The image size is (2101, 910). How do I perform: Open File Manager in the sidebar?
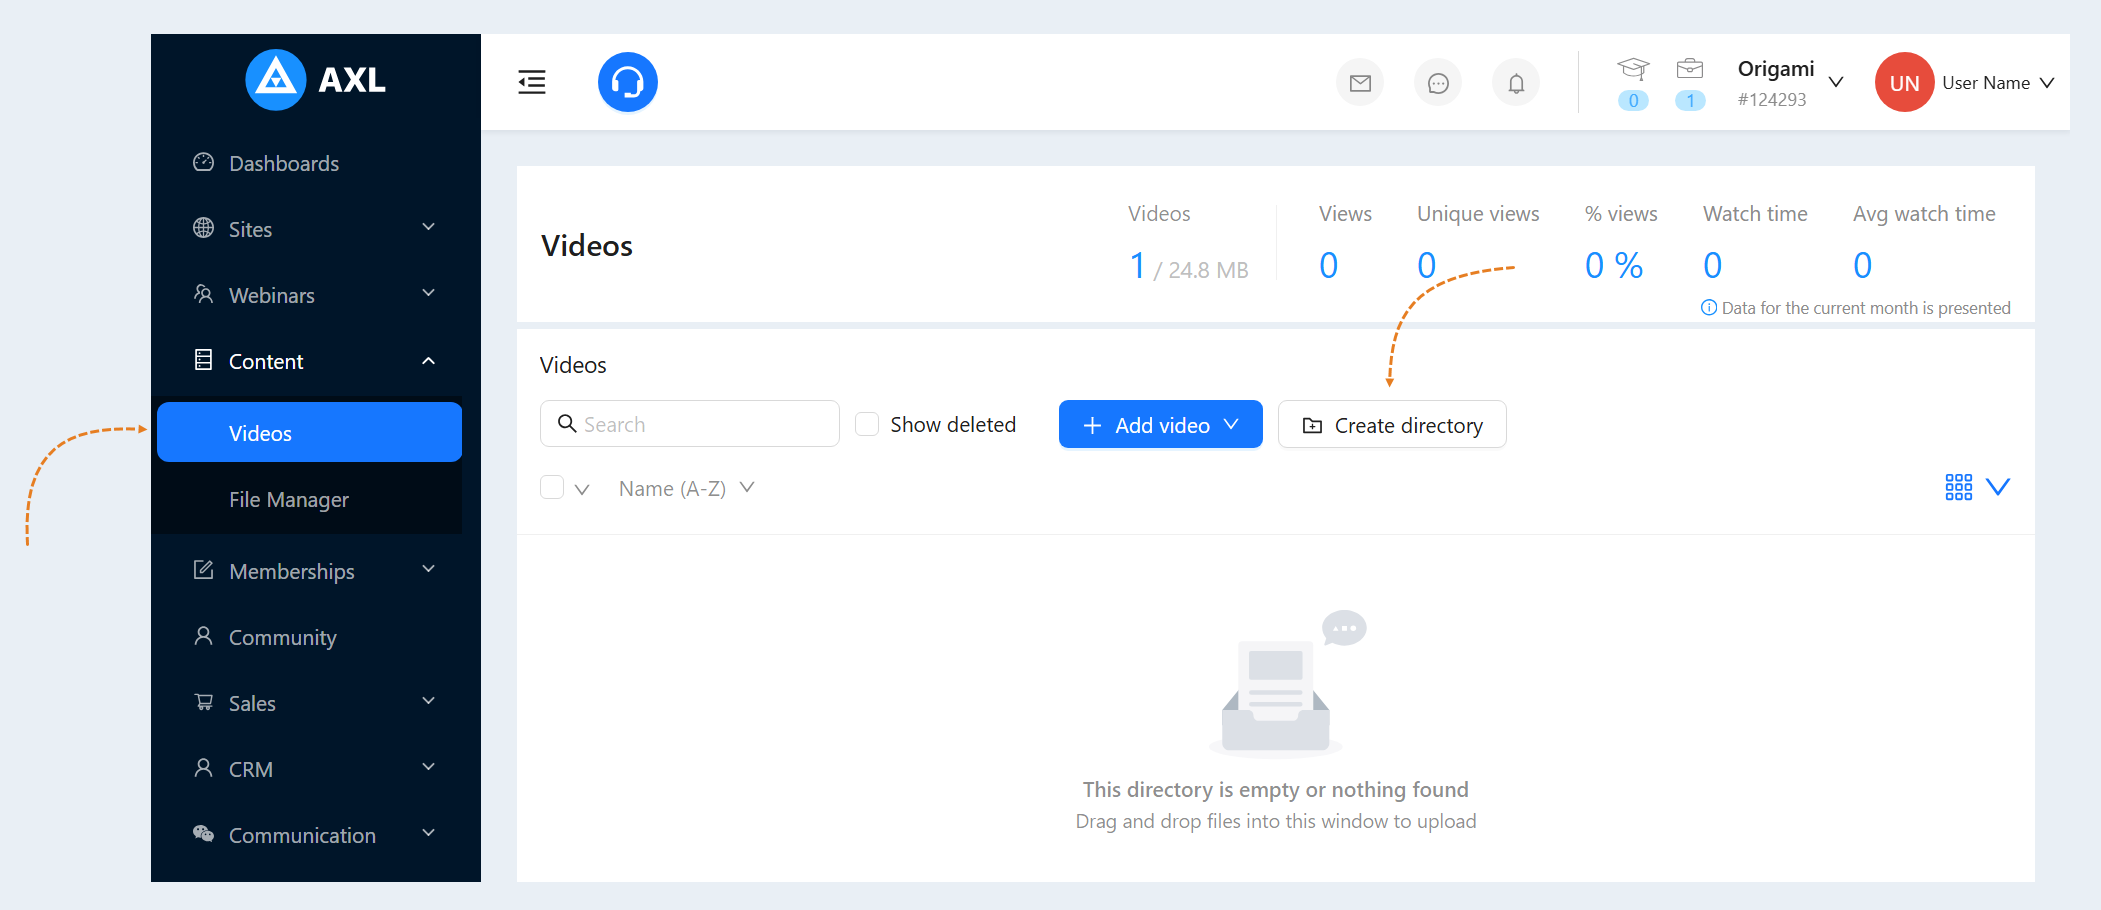310,499
